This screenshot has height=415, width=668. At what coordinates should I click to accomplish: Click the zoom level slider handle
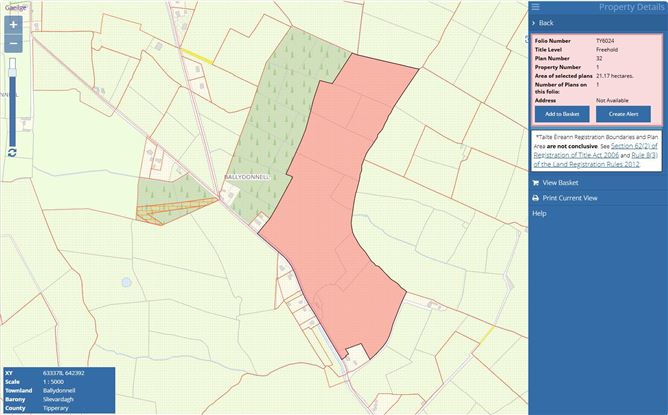(12, 72)
